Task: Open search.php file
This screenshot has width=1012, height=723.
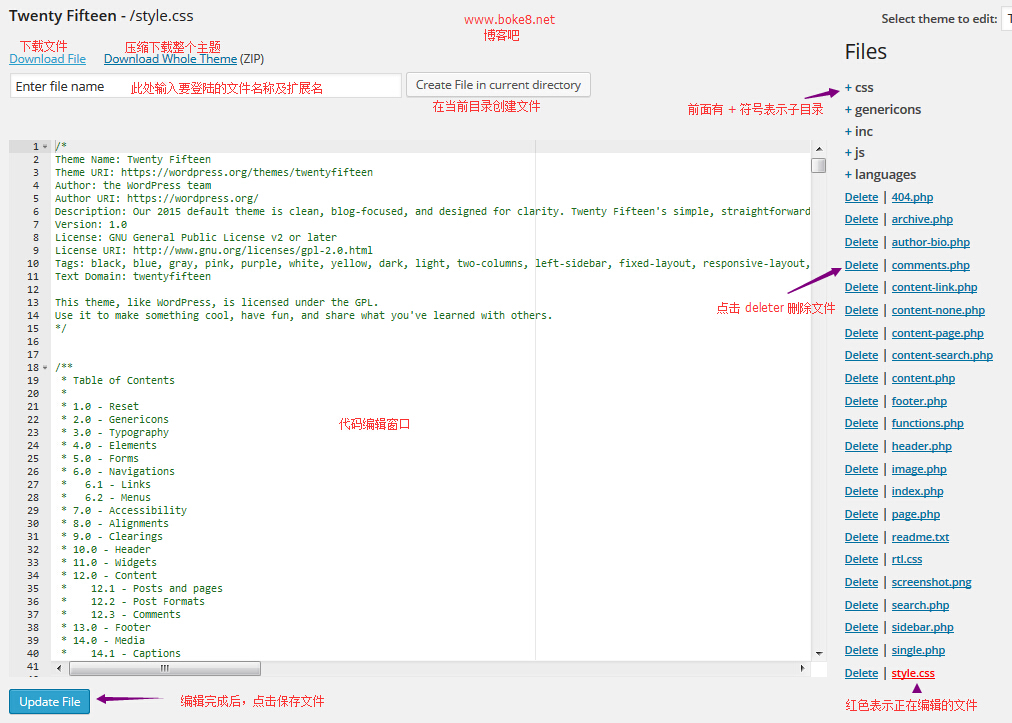Action: pos(920,606)
